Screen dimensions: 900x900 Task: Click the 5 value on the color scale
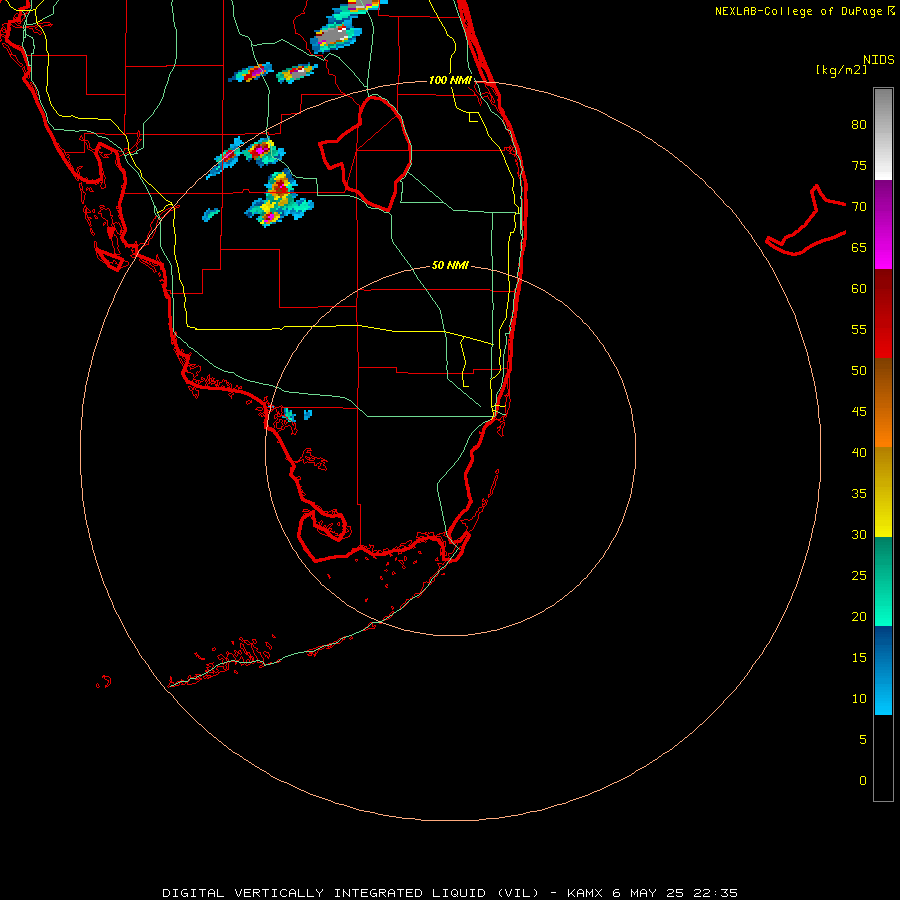coord(863,740)
